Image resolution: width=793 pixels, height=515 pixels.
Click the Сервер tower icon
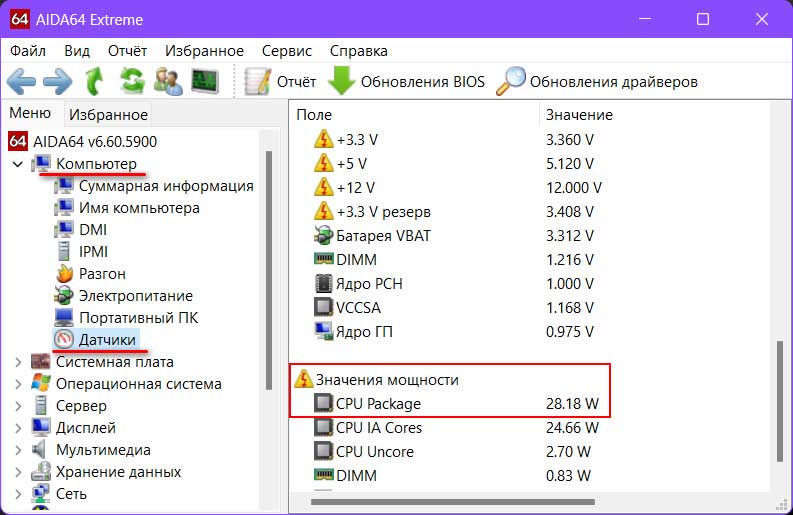[x=40, y=406]
